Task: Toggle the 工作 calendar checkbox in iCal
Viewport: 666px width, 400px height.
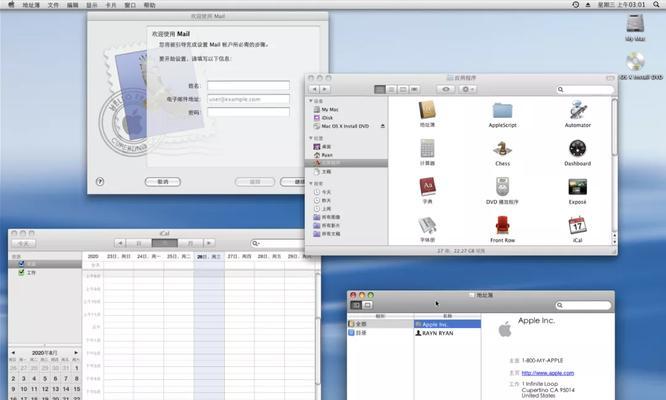Action: (21, 272)
